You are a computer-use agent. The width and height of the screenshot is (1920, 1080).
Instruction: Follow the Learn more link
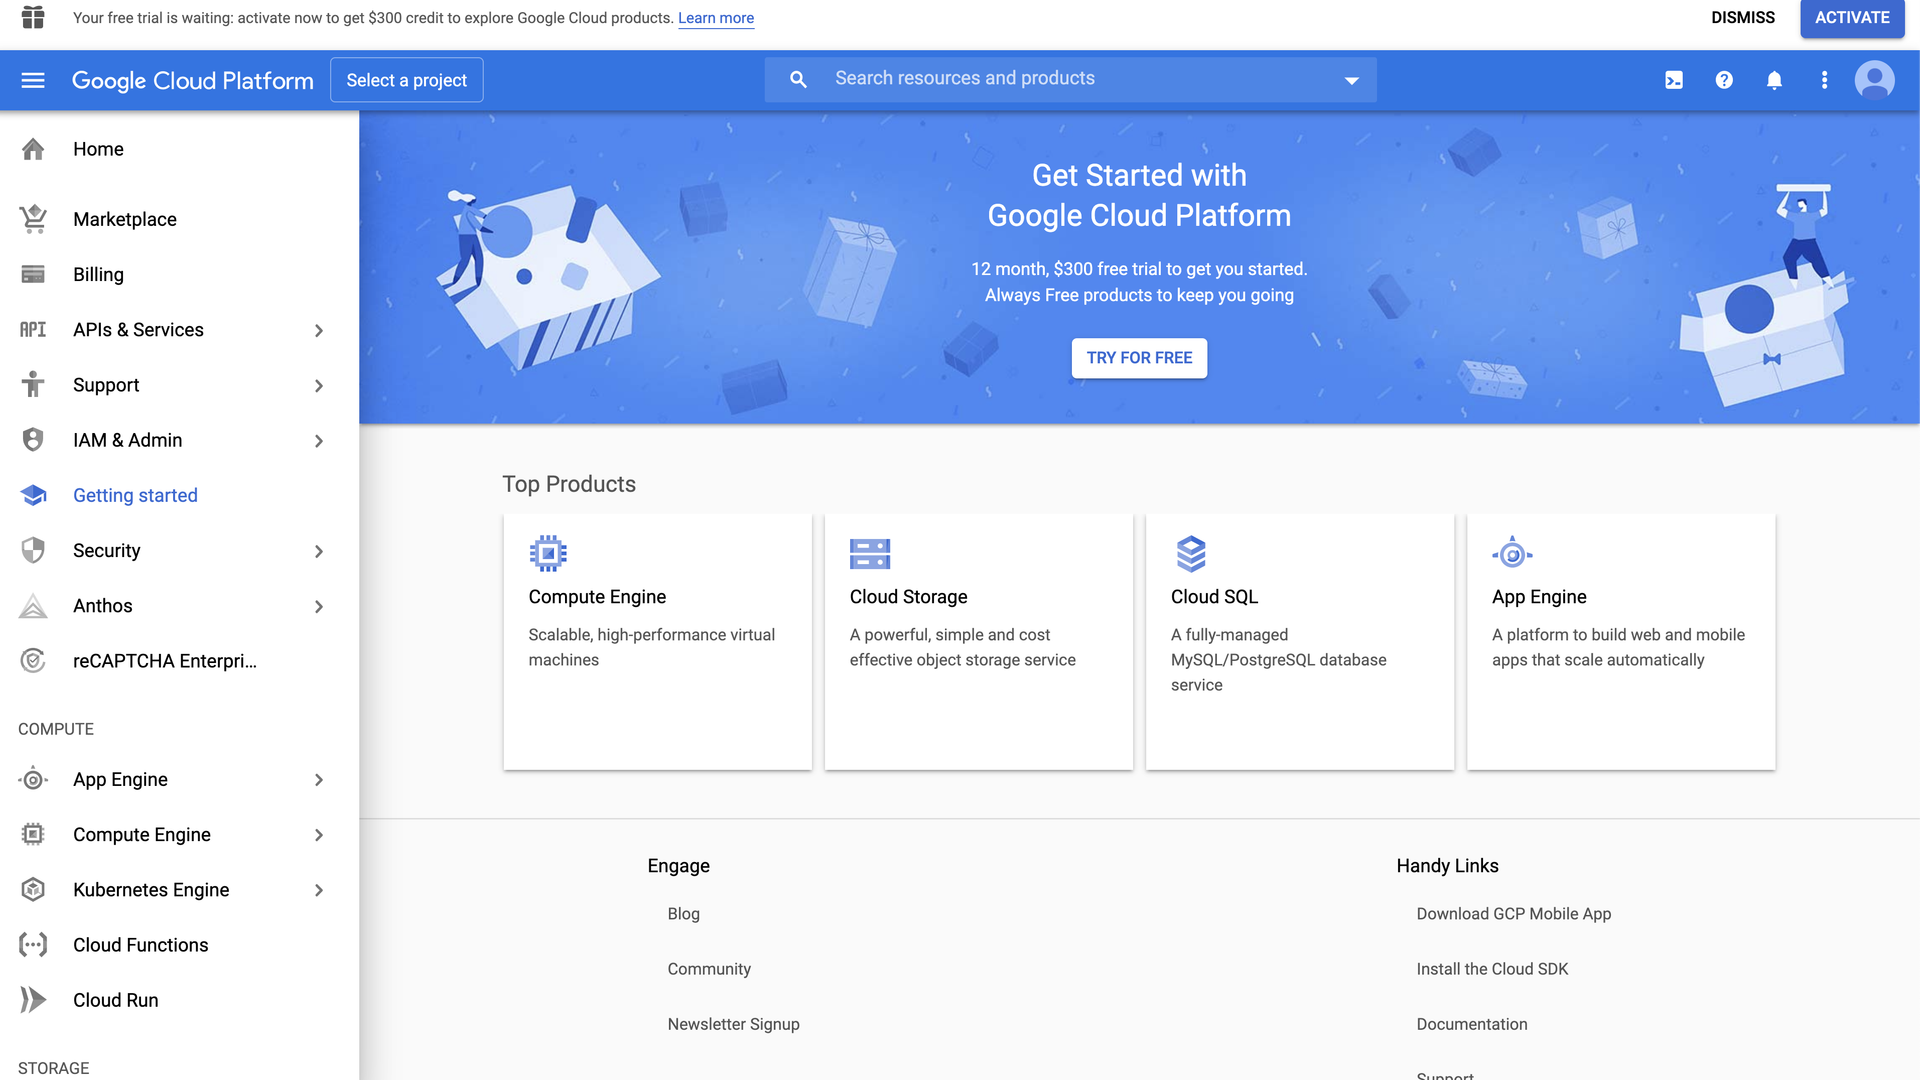(716, 18)
